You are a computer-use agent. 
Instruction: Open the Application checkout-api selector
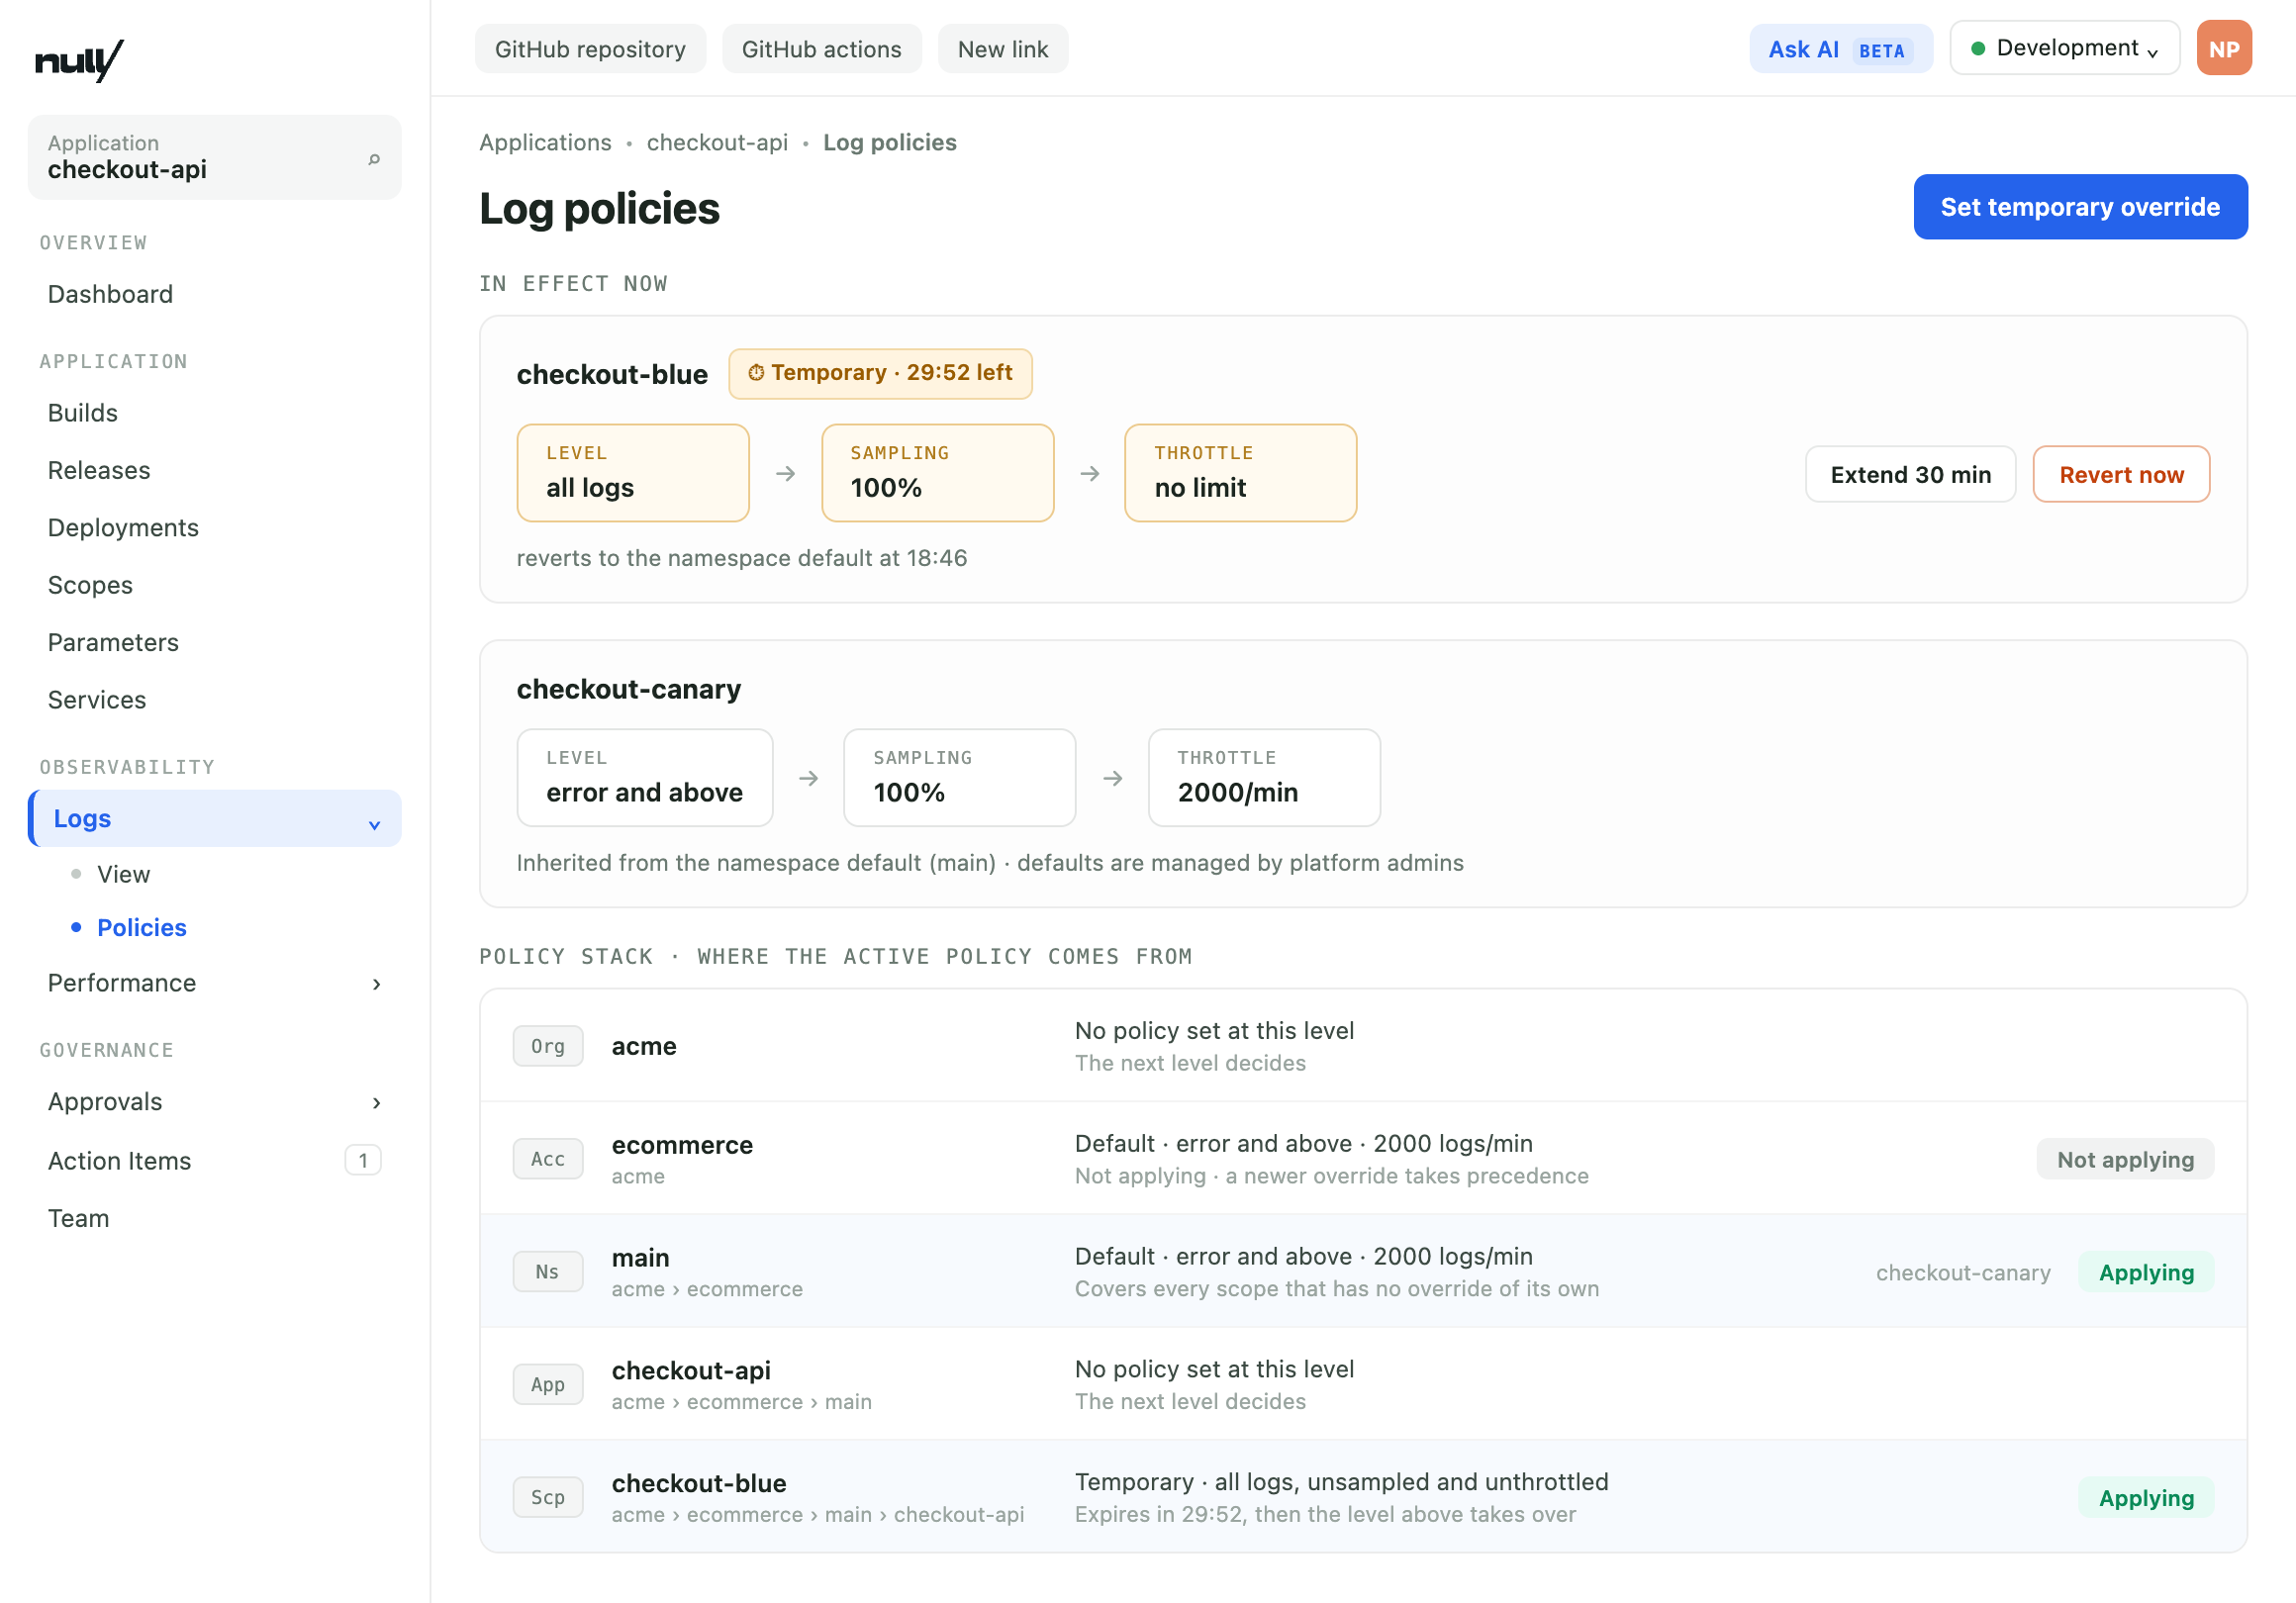point(214,157)
